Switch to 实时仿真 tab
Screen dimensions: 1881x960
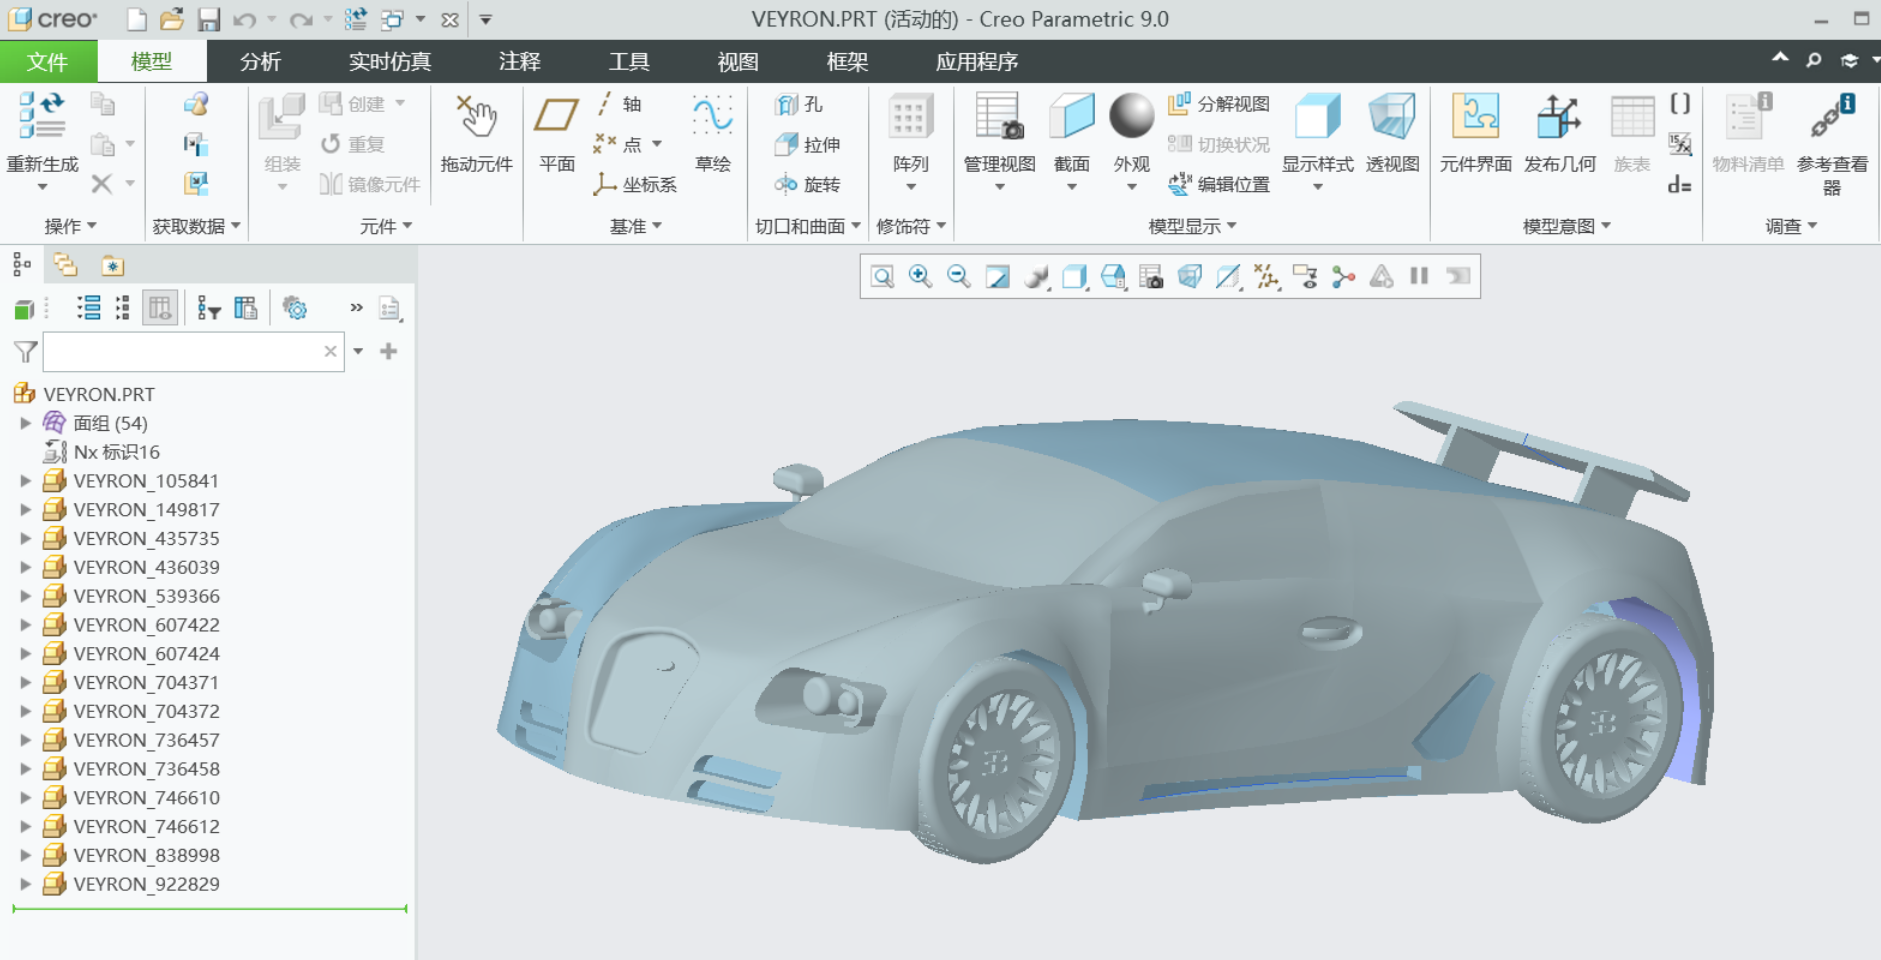(390, 62)
